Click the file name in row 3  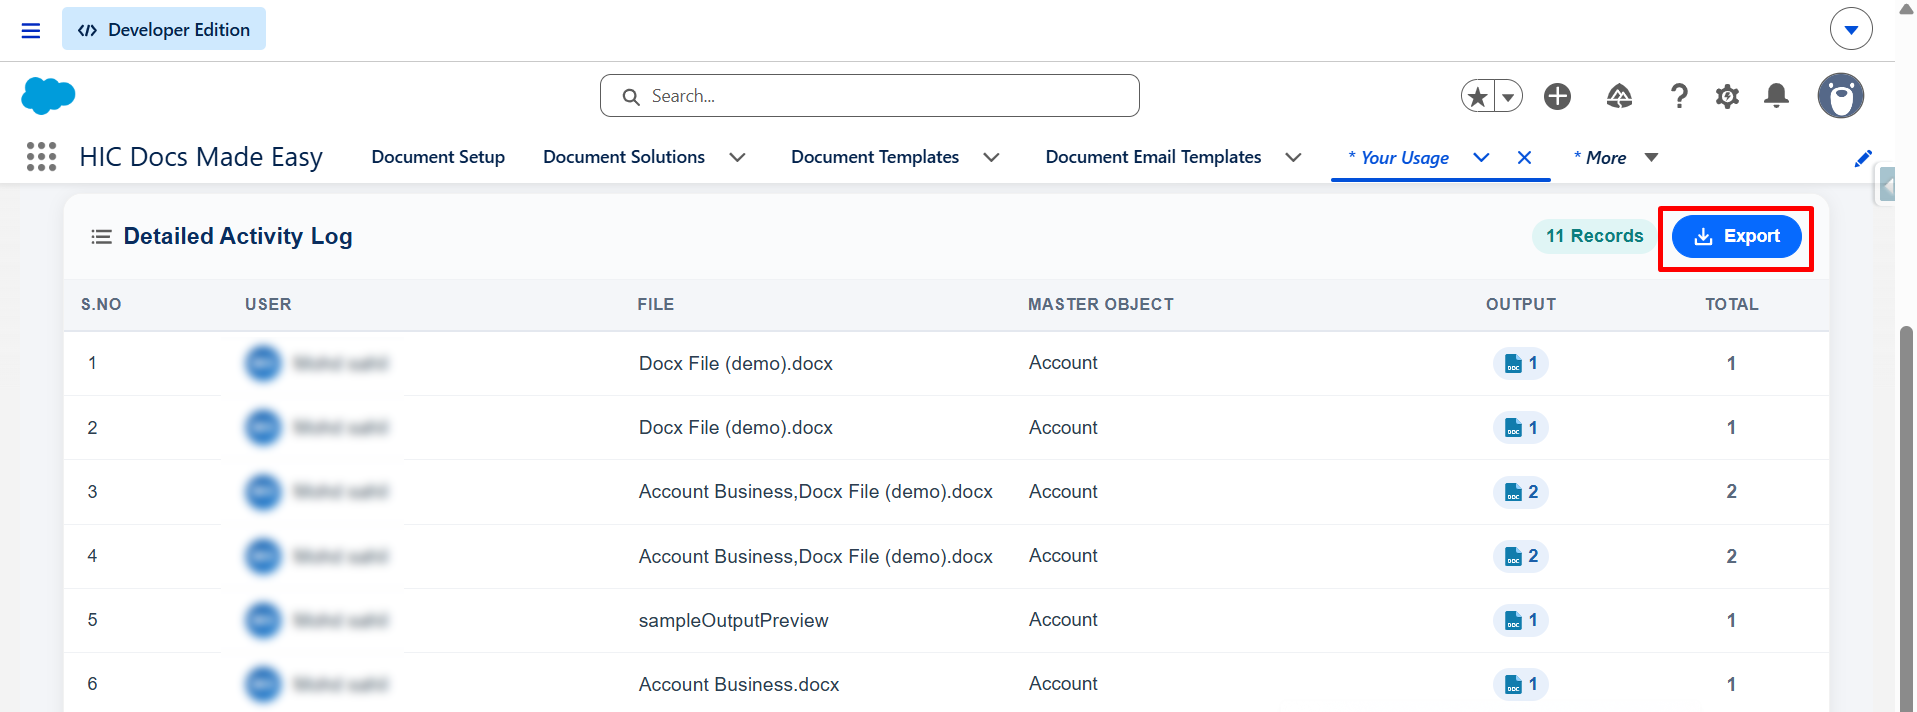pos(816,492)
